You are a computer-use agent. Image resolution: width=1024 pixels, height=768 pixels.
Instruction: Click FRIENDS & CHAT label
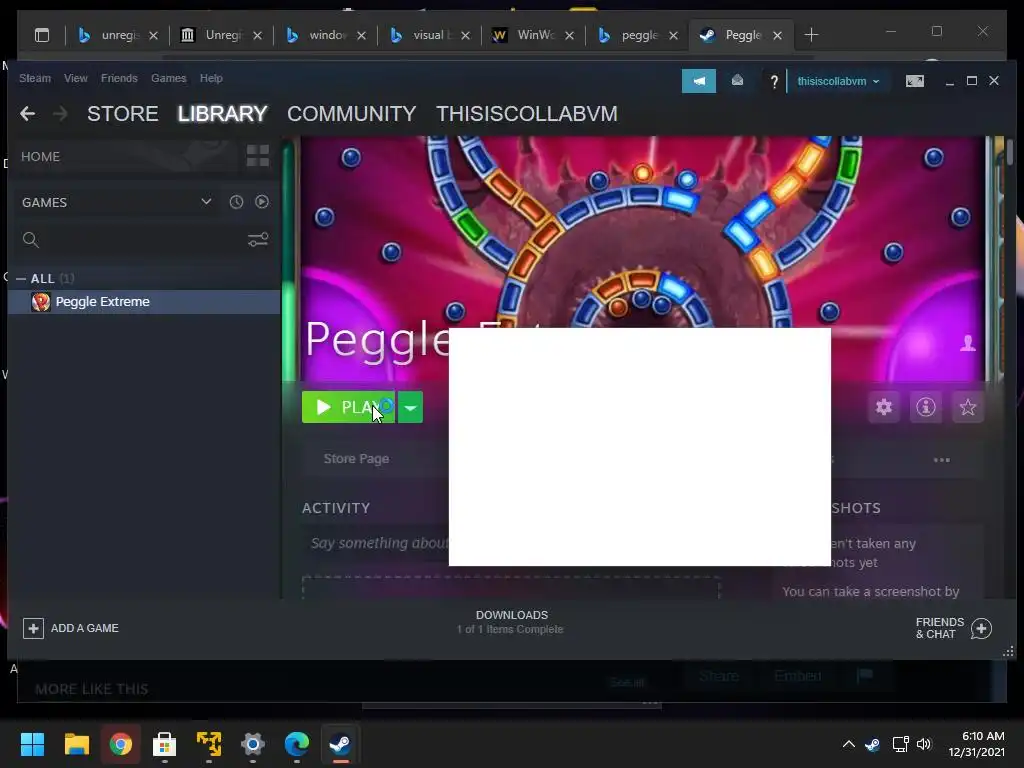coord(940,628)
